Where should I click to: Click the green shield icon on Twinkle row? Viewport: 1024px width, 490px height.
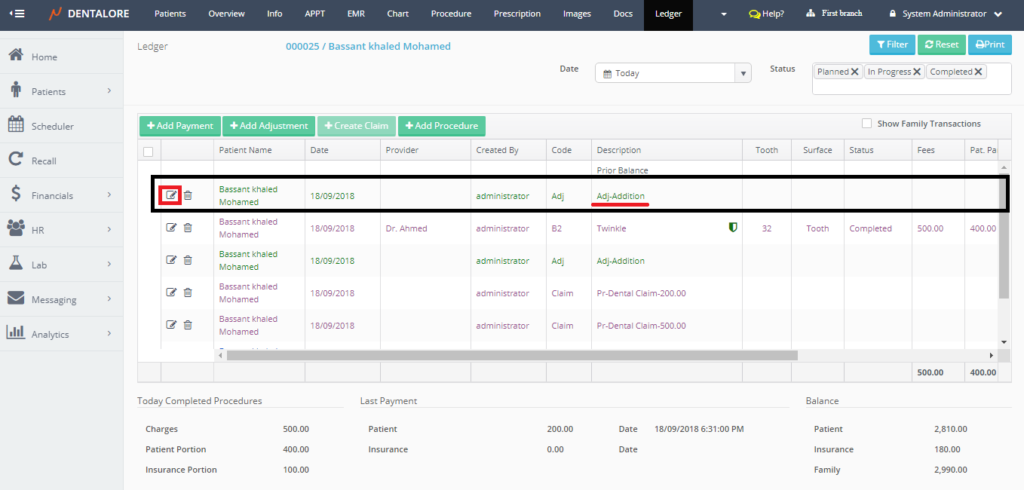coord(733,228)
